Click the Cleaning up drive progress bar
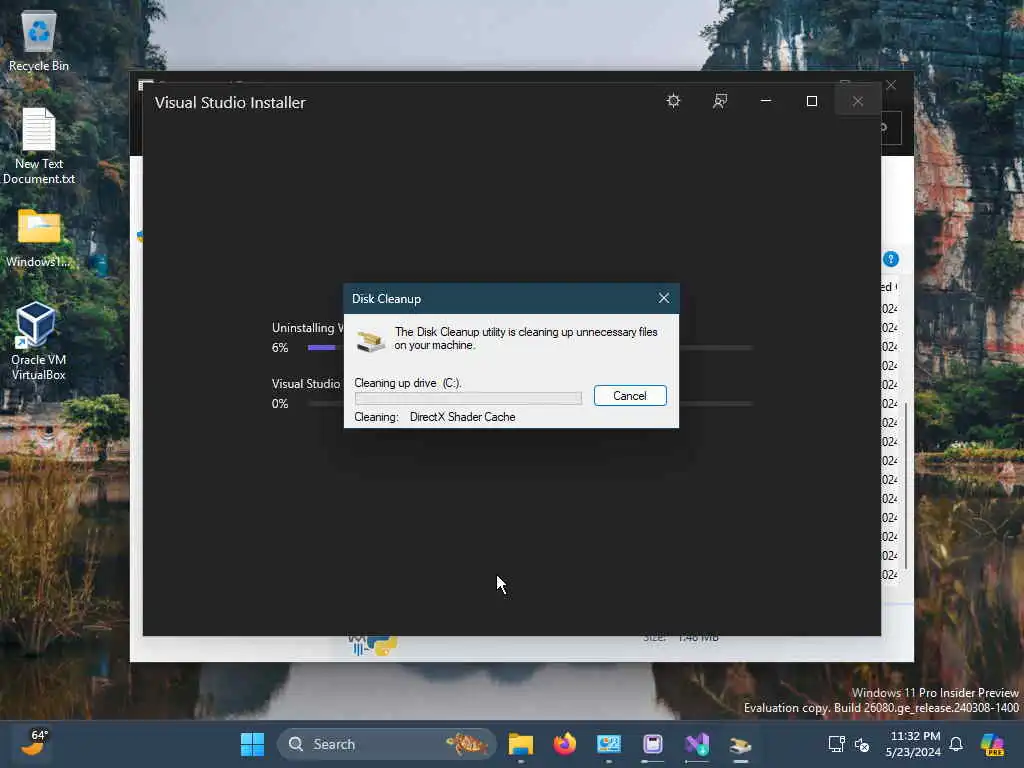This screenshot has width=1024, height=768. [468, 398]
